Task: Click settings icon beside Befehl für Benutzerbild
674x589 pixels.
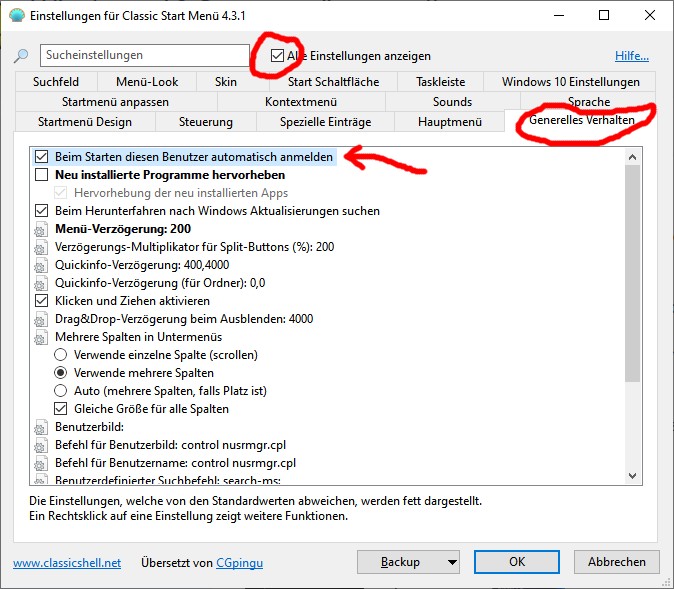Action: [x=41, y=445]
